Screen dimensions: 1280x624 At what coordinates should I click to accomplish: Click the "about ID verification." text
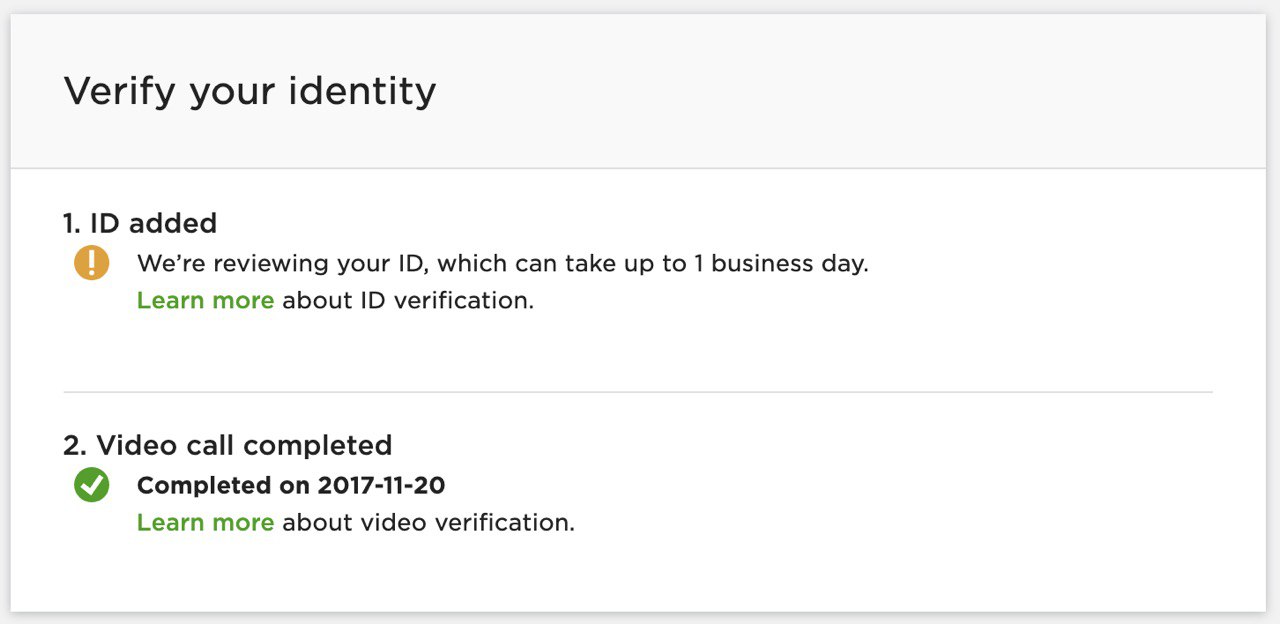tap(408, 301)
